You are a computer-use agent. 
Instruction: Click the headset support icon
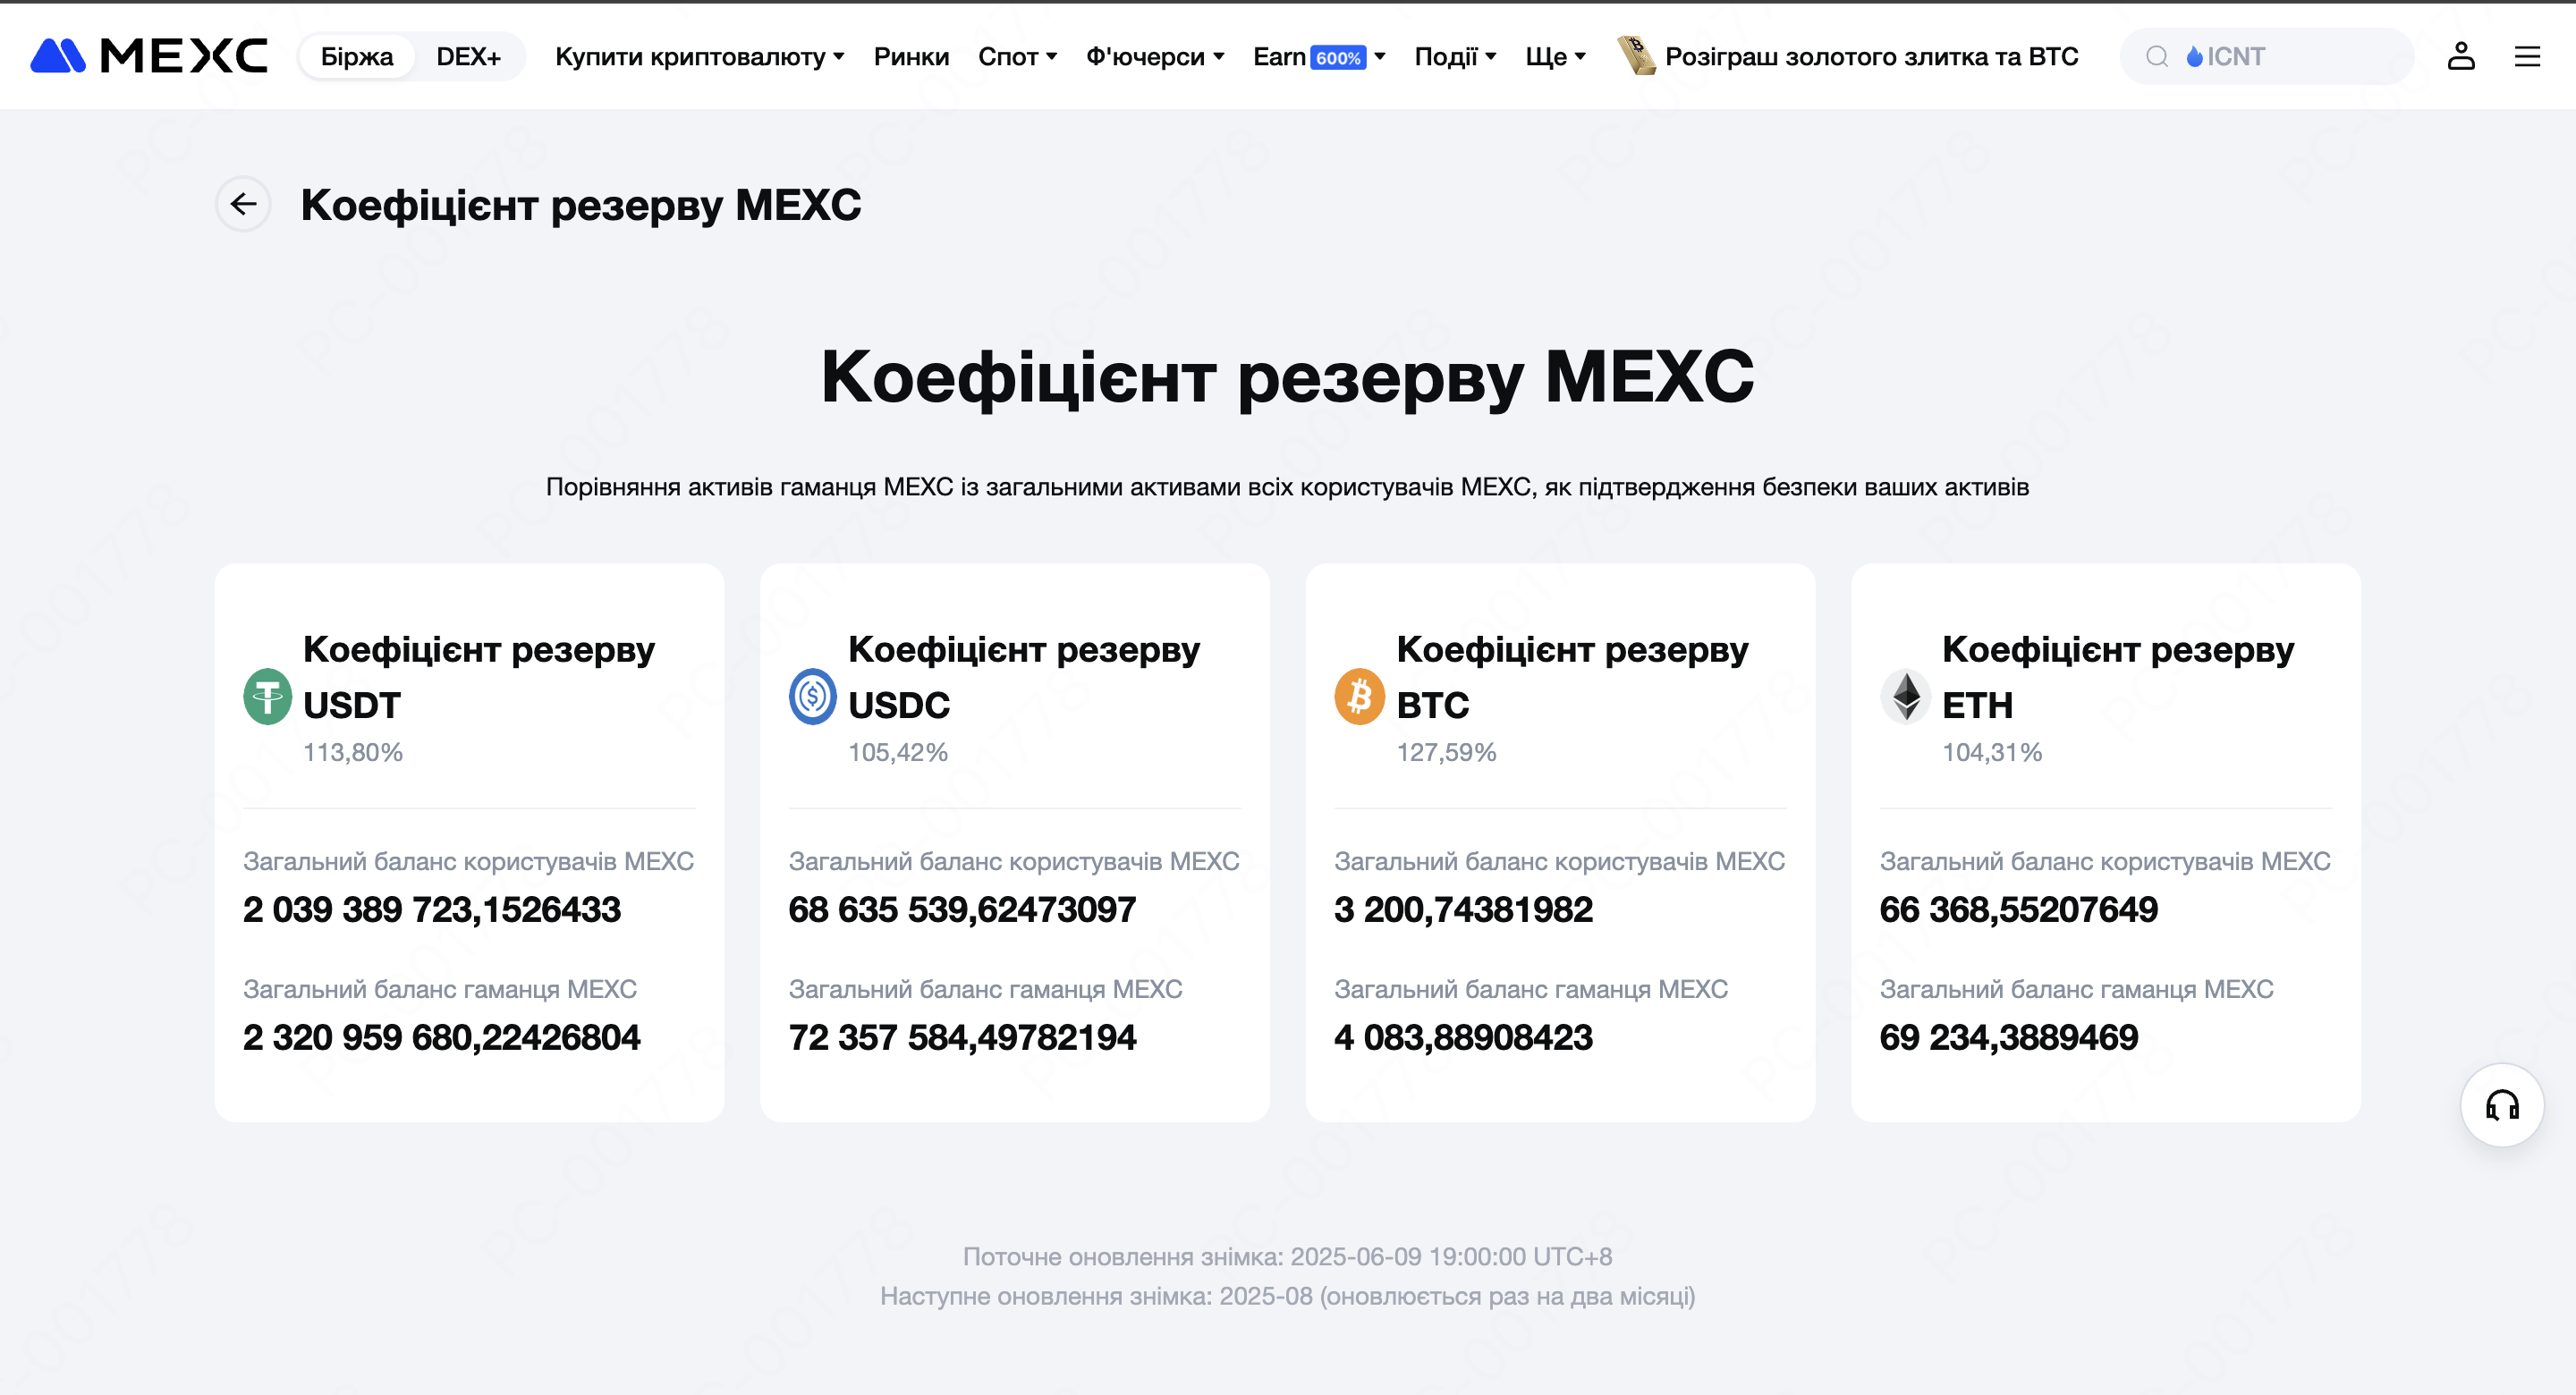pyautogui.click(x=2502, y=1105)
